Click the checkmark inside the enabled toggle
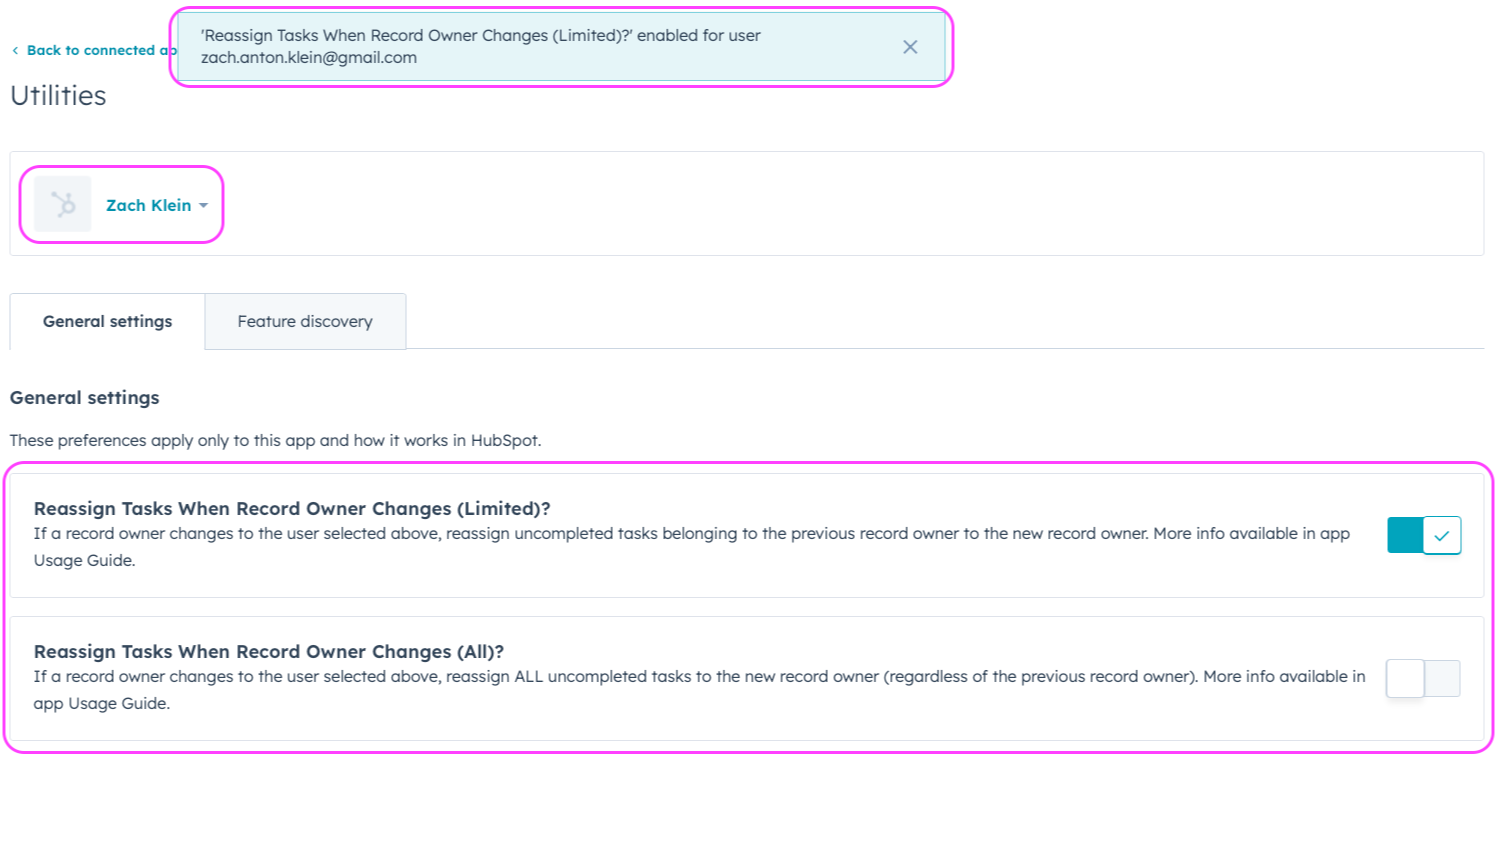 (x=1442, y=535)
